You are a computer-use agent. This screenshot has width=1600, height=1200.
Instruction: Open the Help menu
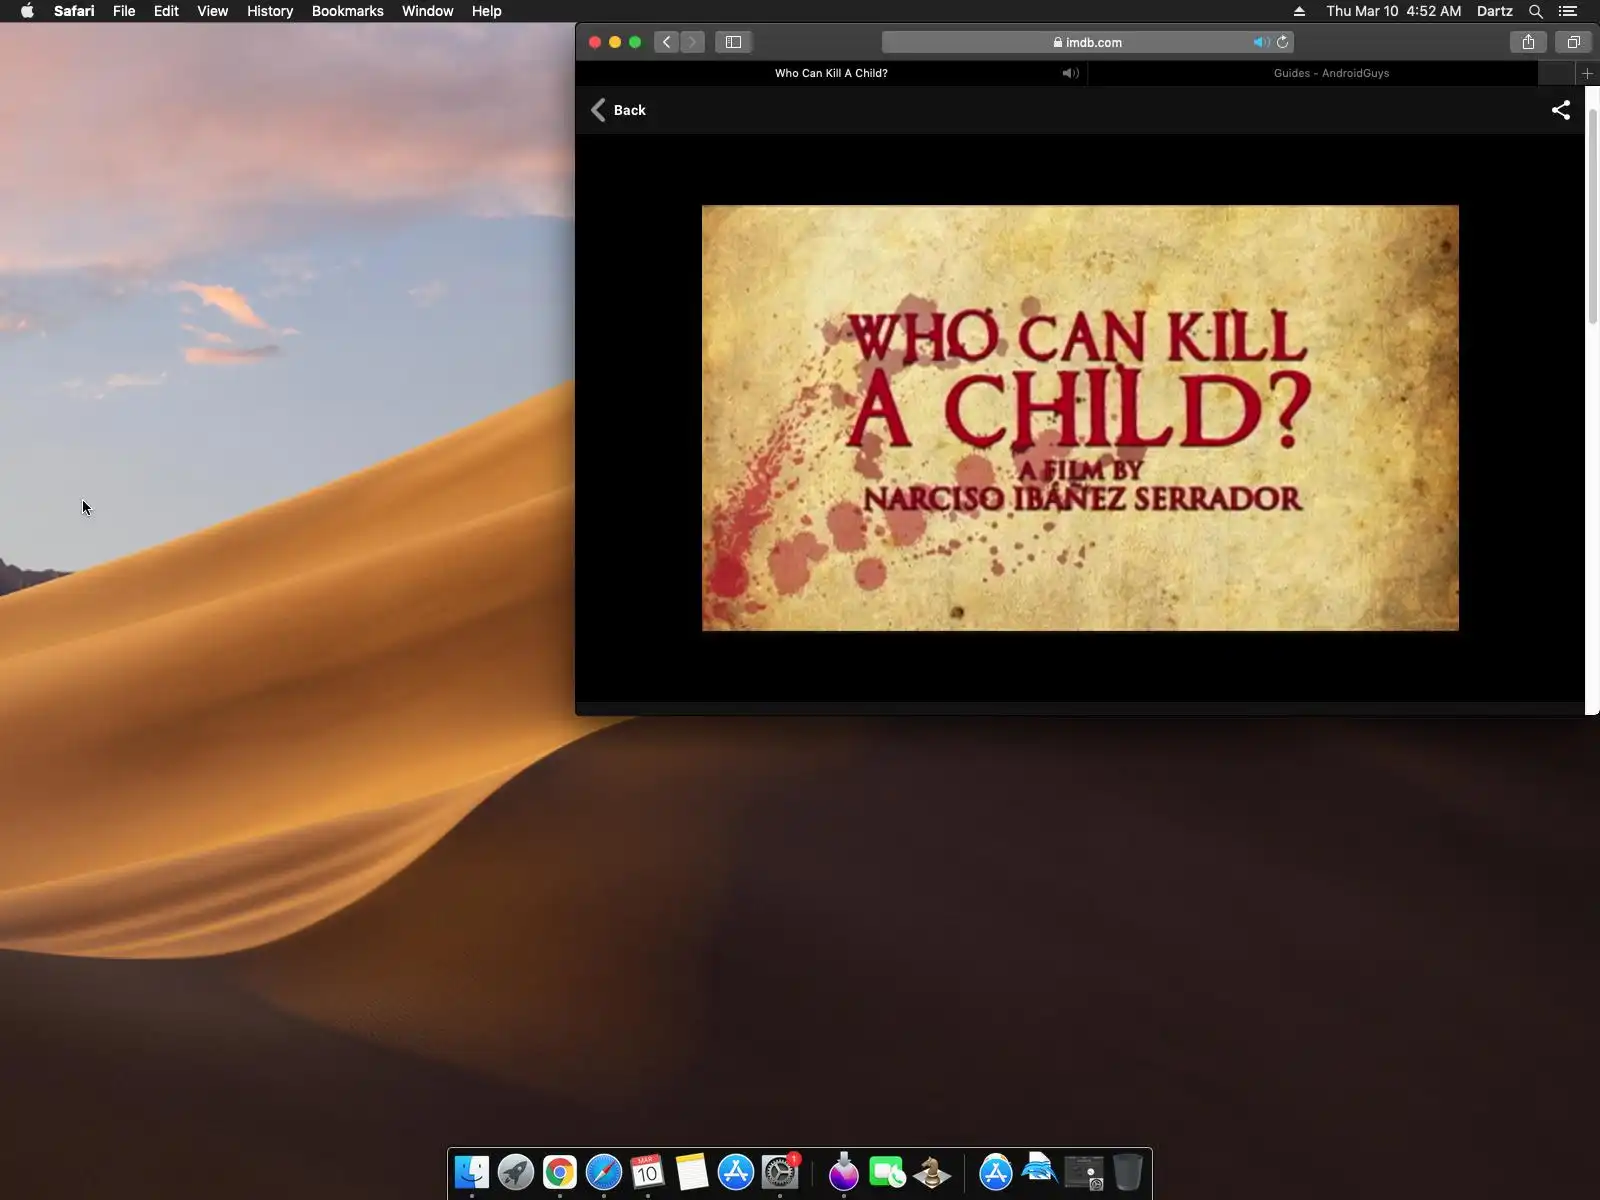[486, 11]
